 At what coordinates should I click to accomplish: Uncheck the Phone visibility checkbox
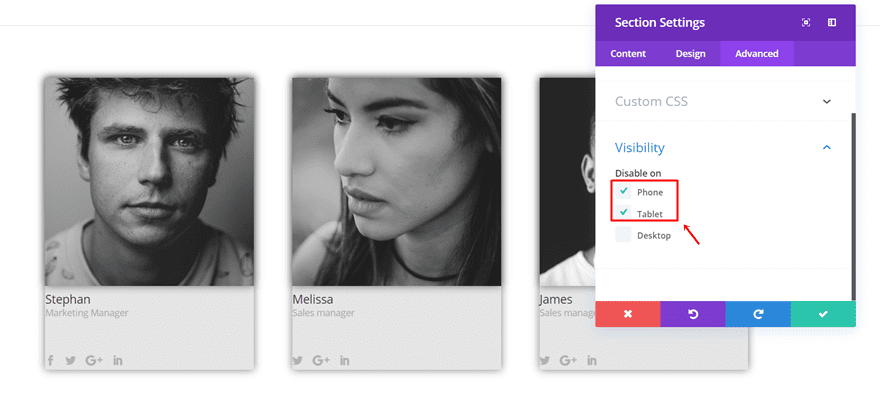coord(623,191)
